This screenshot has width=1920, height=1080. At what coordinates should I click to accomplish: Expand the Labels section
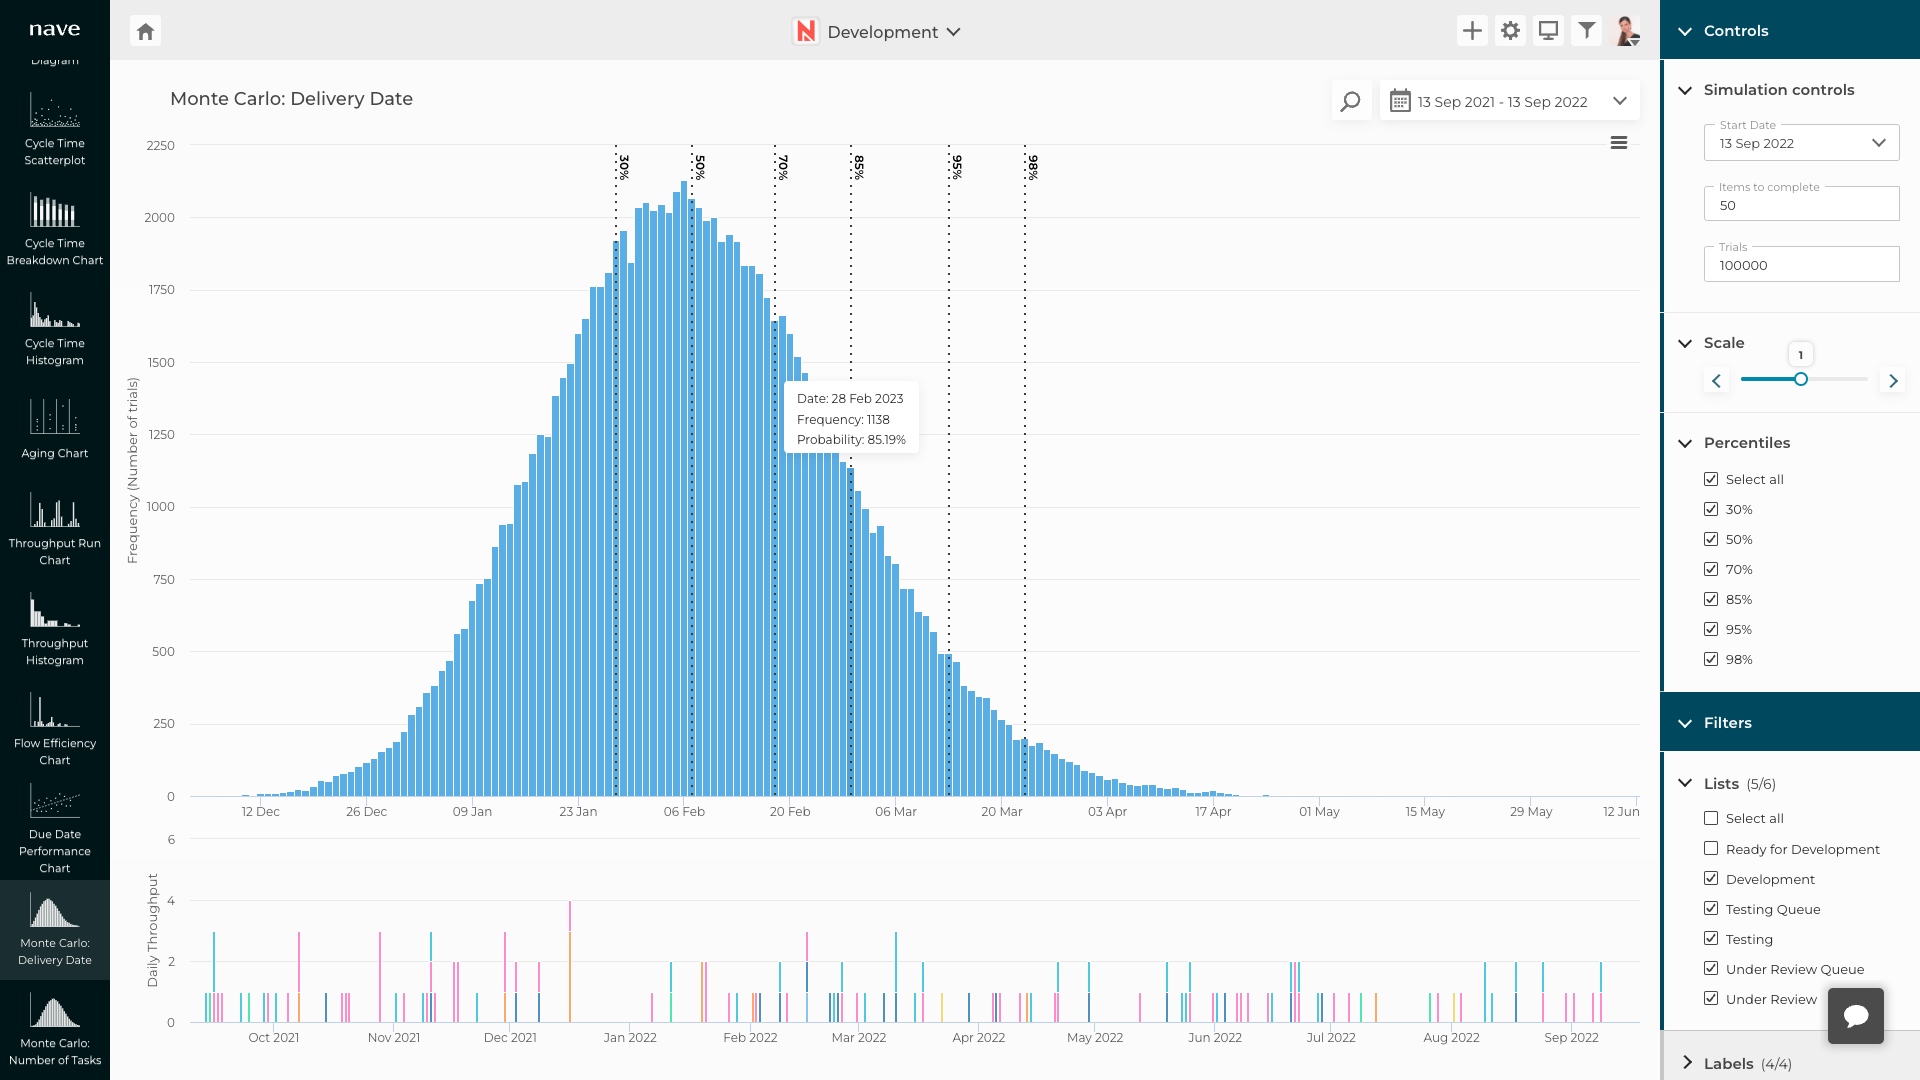tap(1687, 1063)
